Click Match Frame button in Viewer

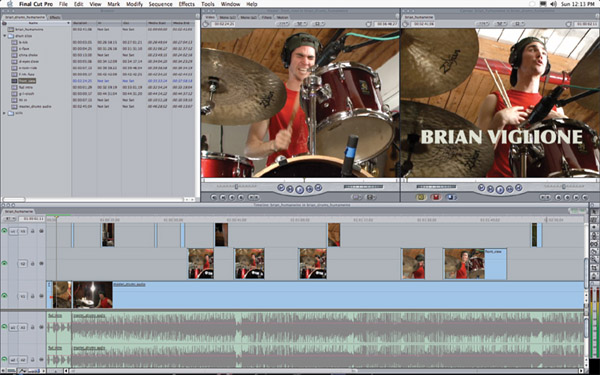[214, 197]
